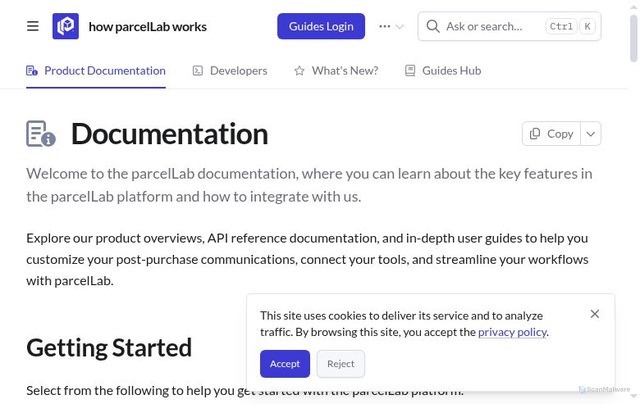Open the What's New? tab
This screenshot has width=640, height=404.
(336, 71)
